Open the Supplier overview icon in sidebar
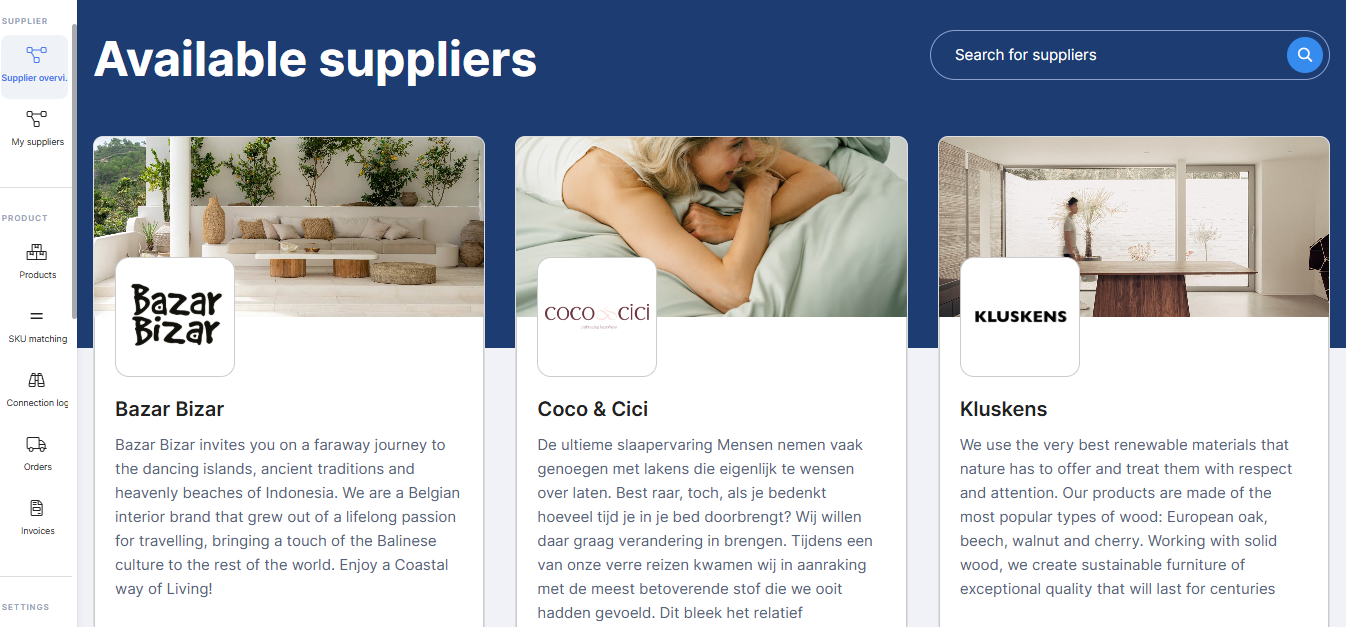 coord(36,55)
